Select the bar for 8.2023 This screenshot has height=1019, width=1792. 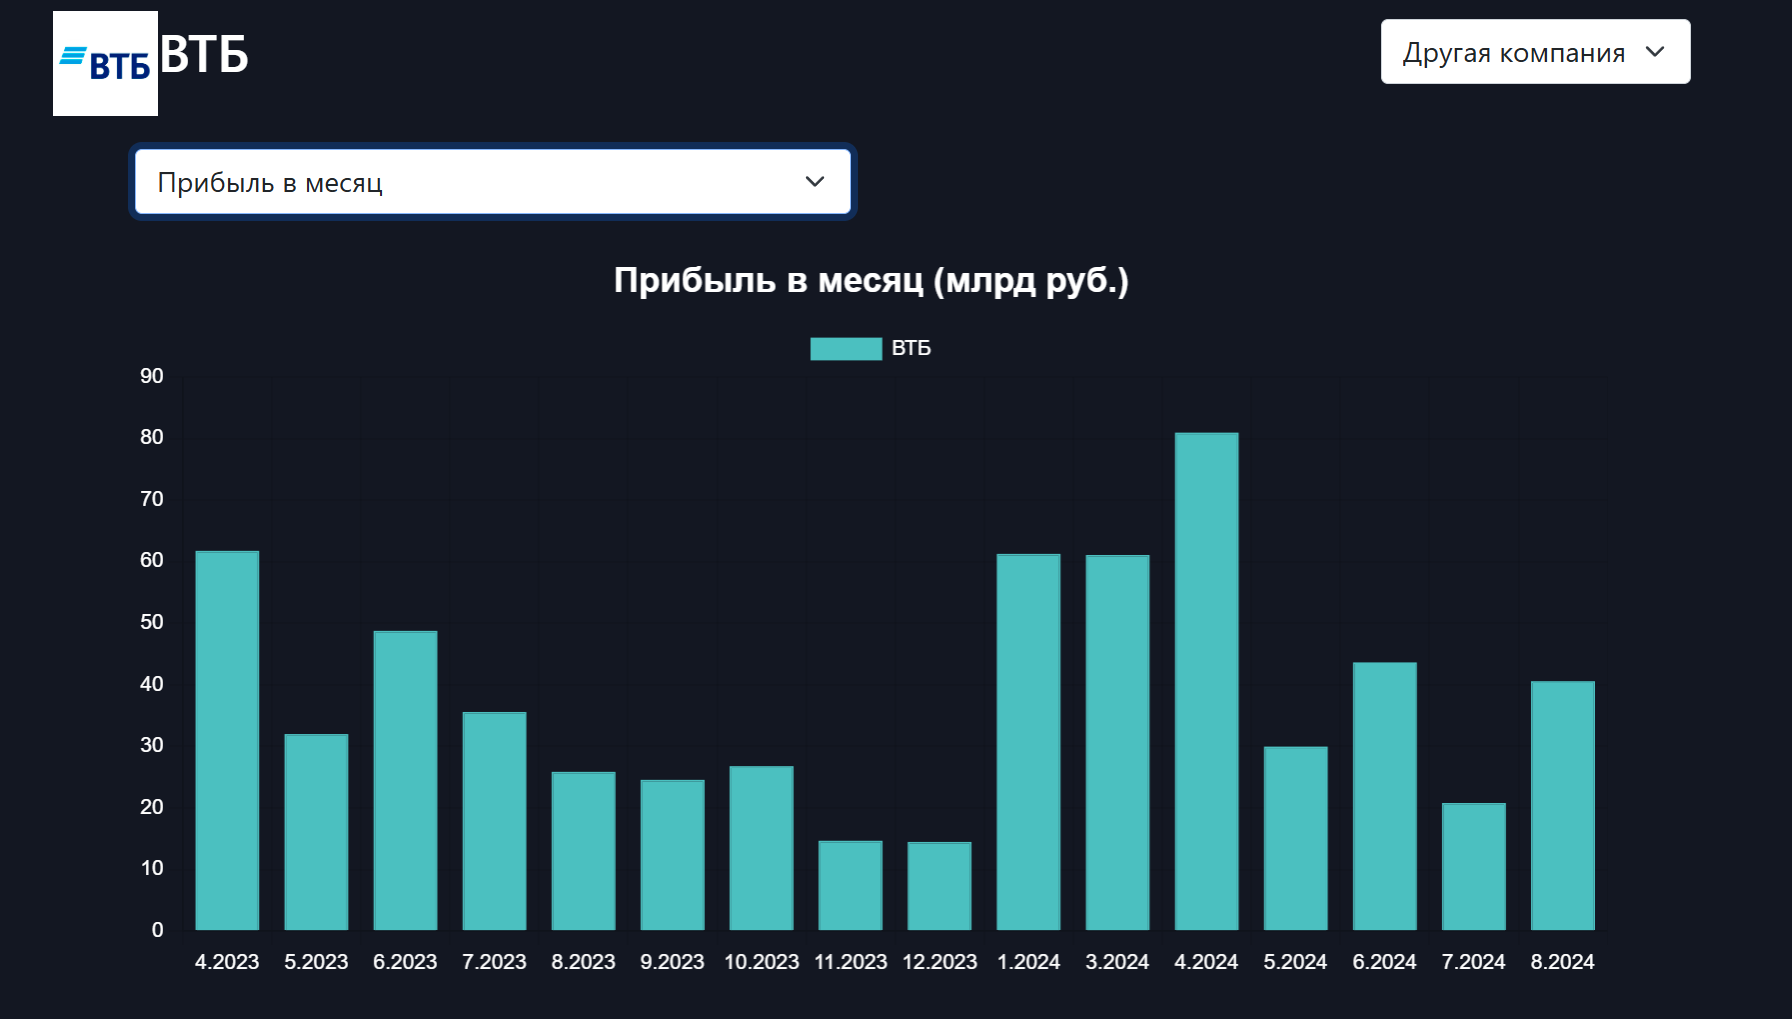click(583, 851)
